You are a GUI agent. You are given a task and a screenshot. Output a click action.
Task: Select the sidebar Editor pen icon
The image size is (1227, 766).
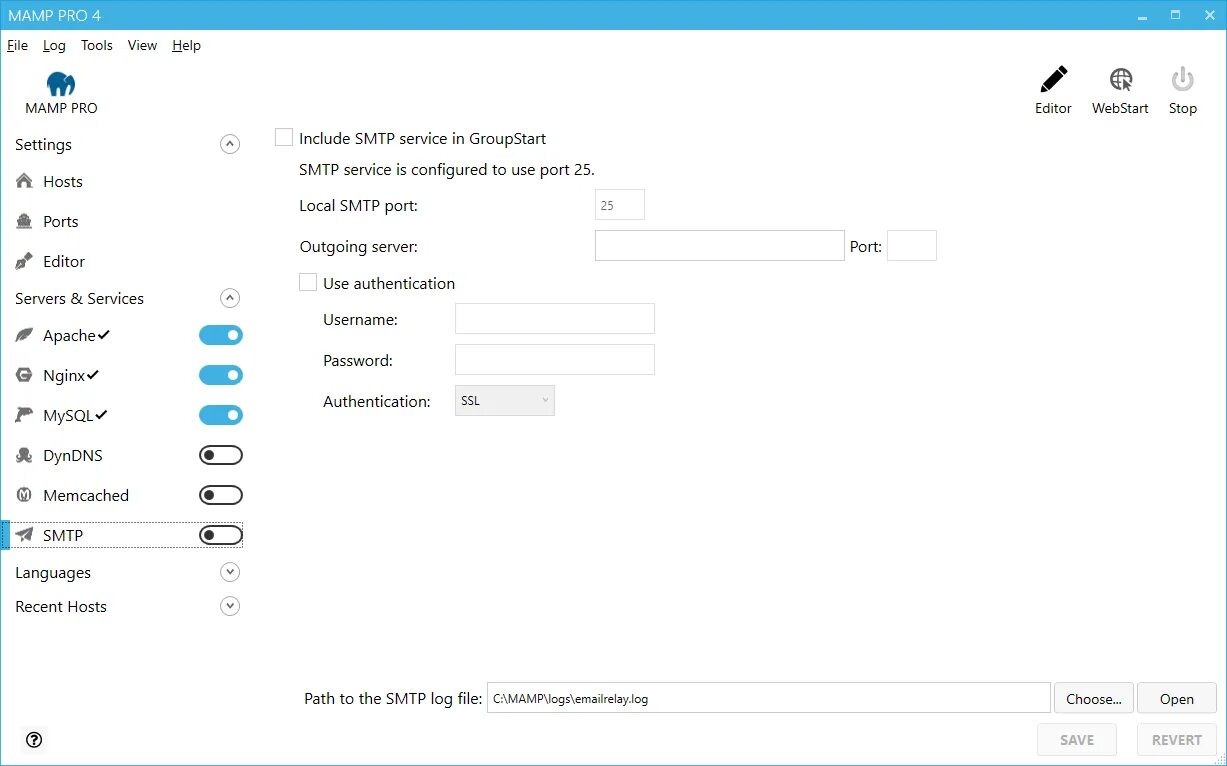(25, 261)
